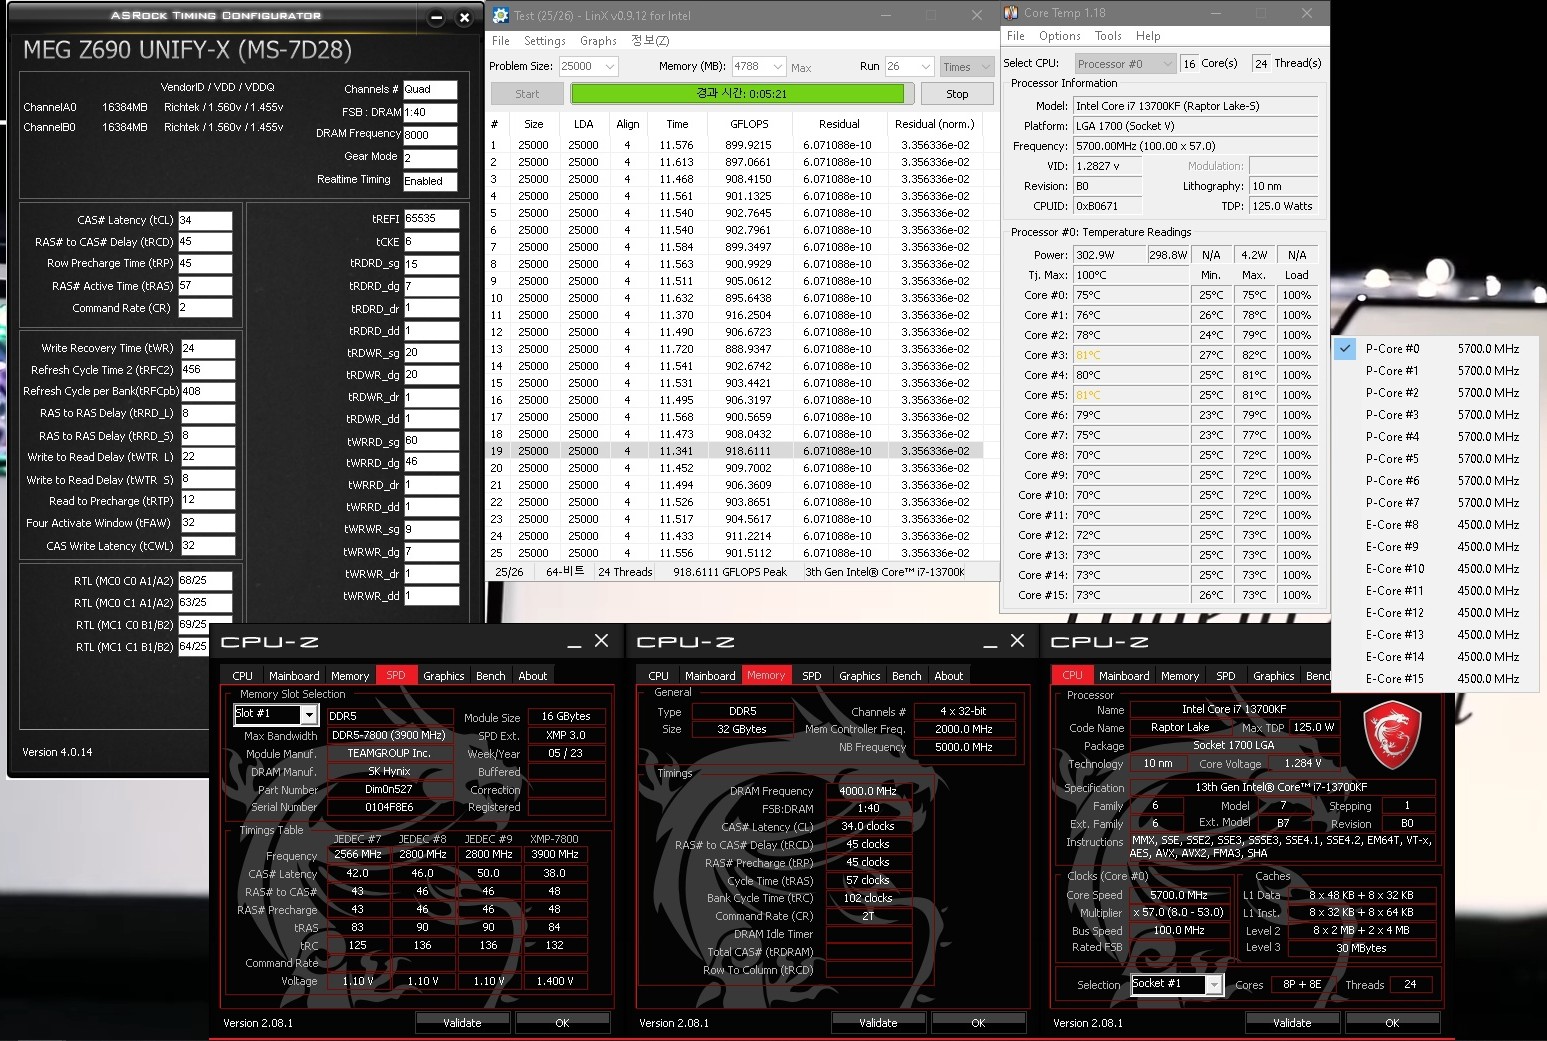Close the LinX test window

pos(977,15)
